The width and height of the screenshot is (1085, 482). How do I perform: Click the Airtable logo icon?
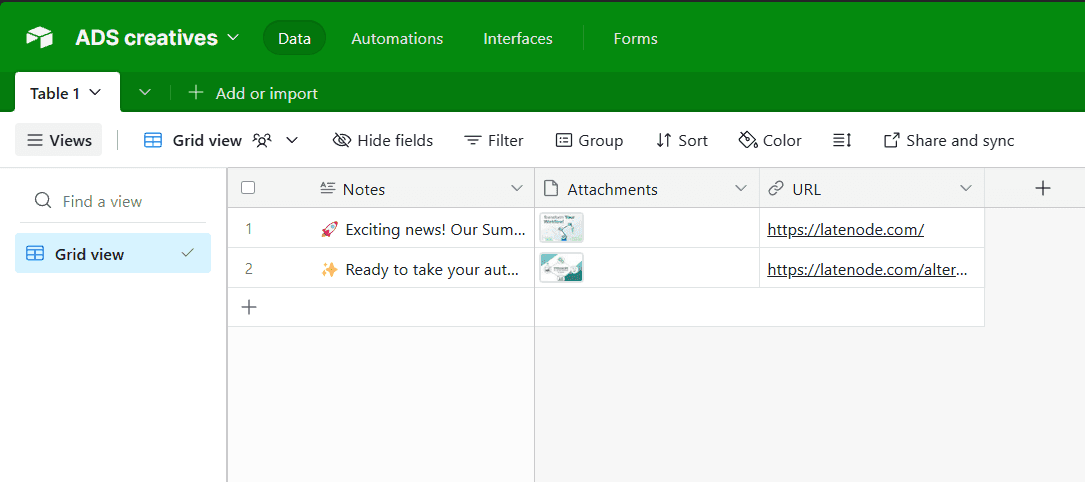39,38
